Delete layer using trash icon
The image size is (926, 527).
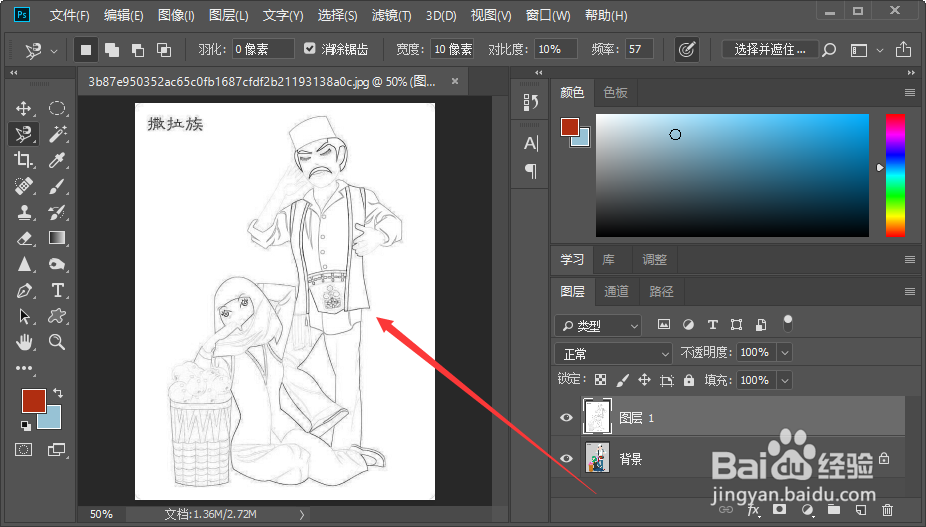pyautogui.click(x=887, y=510)
